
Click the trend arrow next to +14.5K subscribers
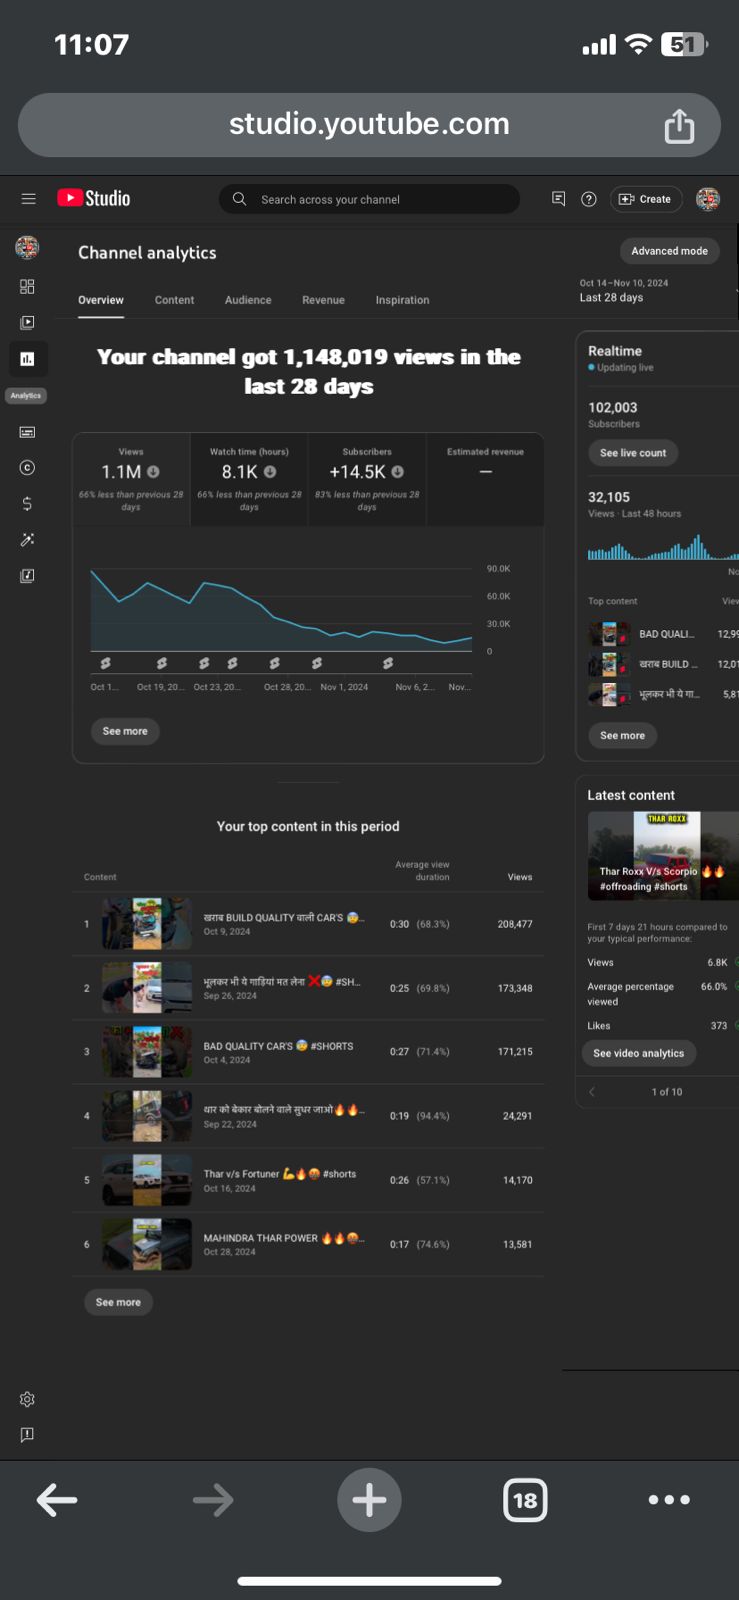[398, 471]
